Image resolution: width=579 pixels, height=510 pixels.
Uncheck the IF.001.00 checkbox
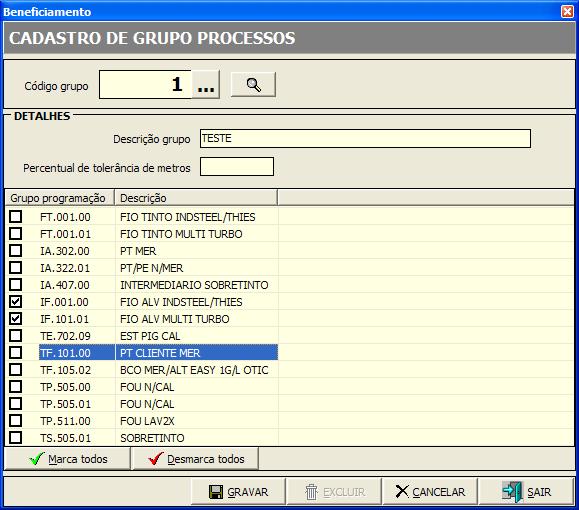pos(16,302)
